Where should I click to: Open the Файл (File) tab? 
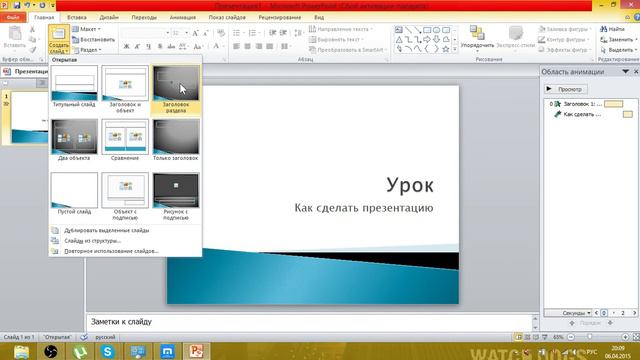(x=13, y=17)
